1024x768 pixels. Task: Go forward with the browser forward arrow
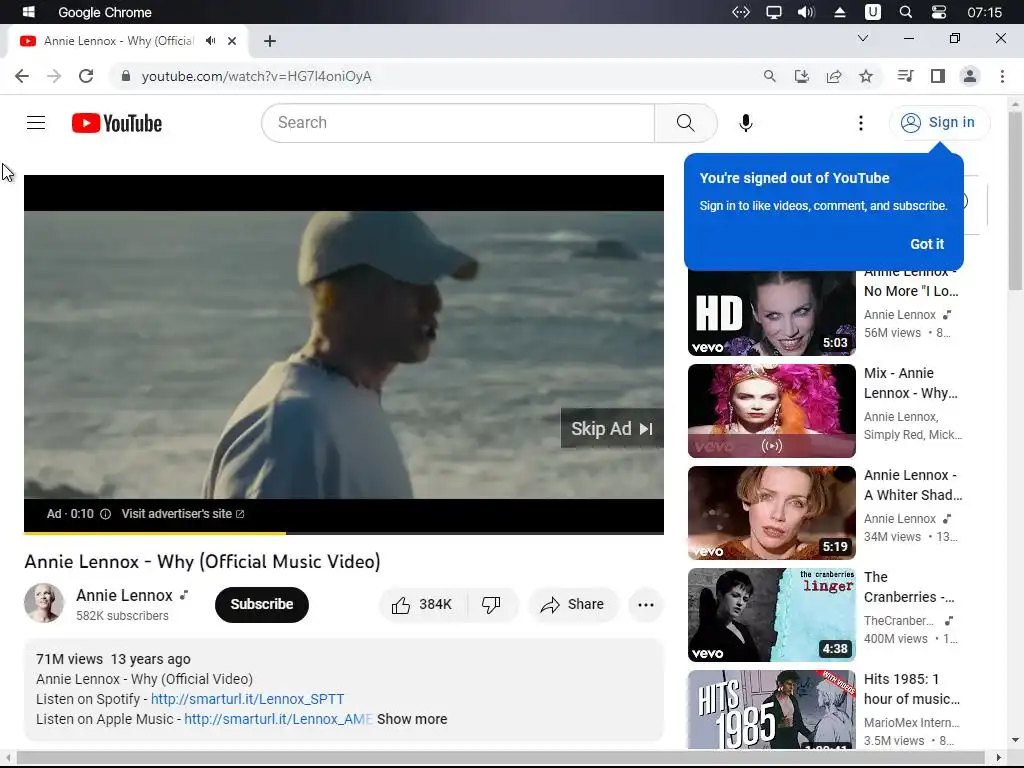click(x=54, y=76)
